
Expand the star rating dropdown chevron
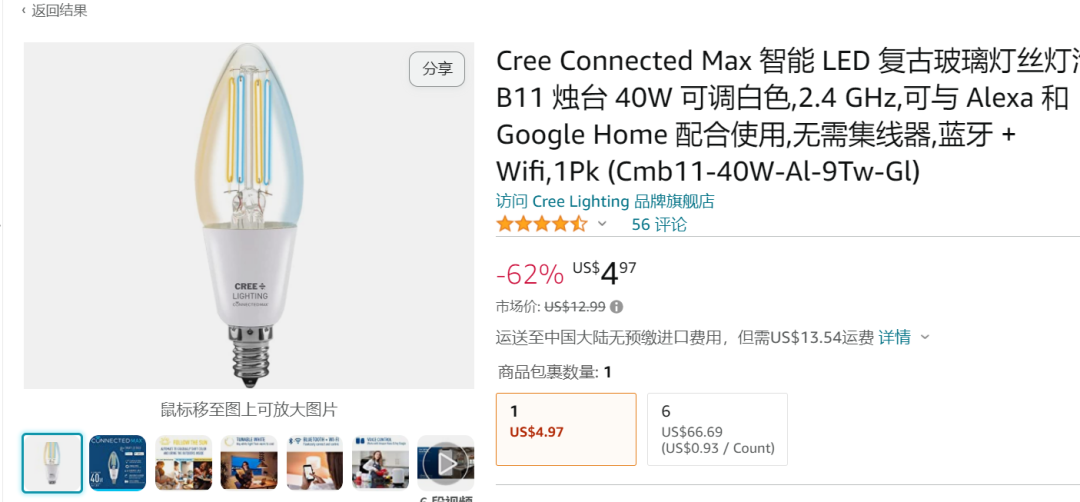602,224
